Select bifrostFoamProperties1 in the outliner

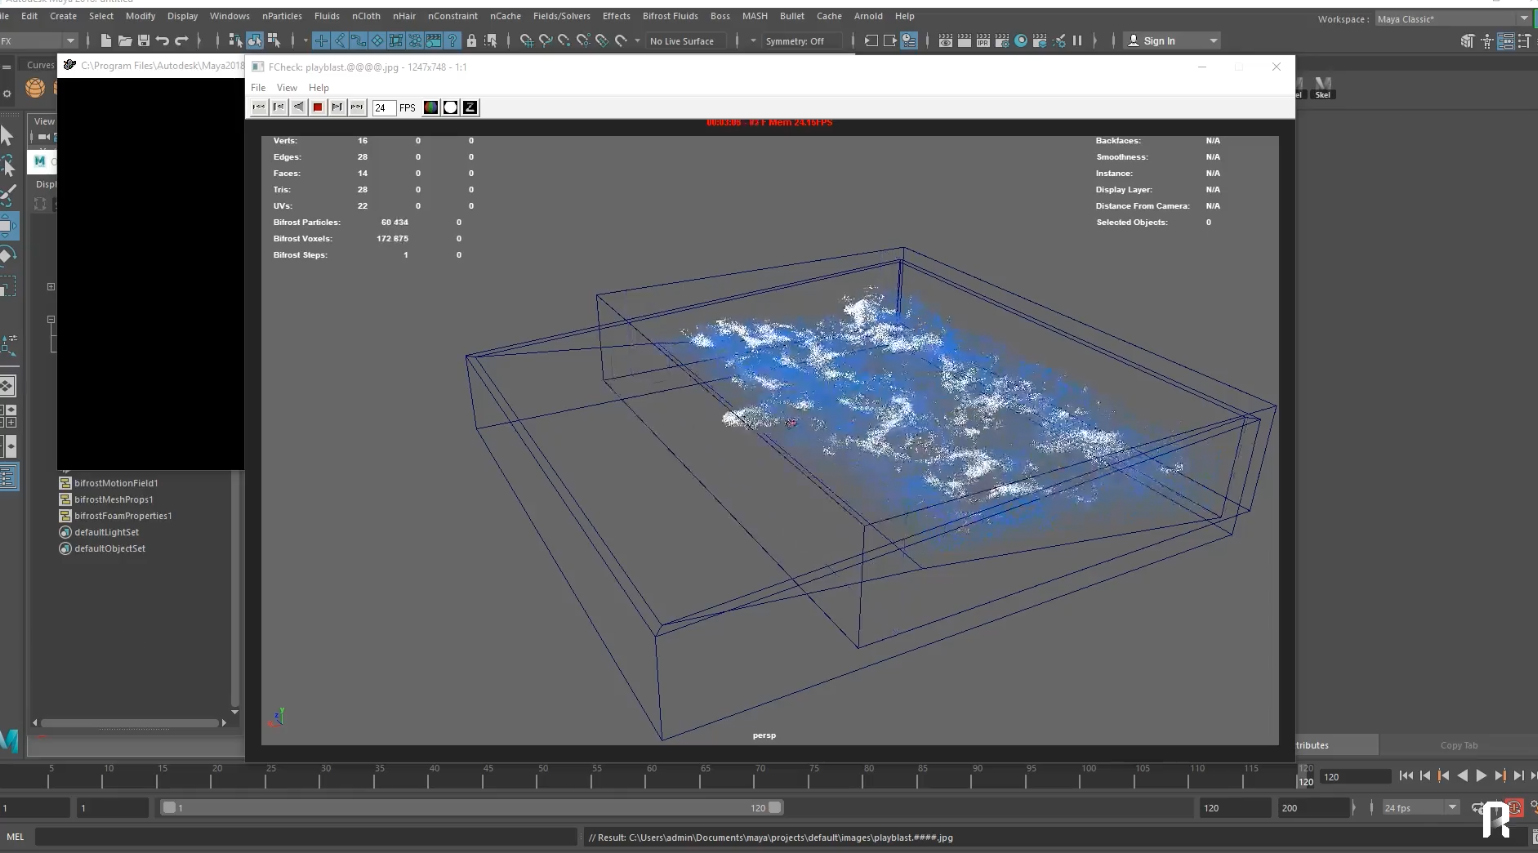123,516
